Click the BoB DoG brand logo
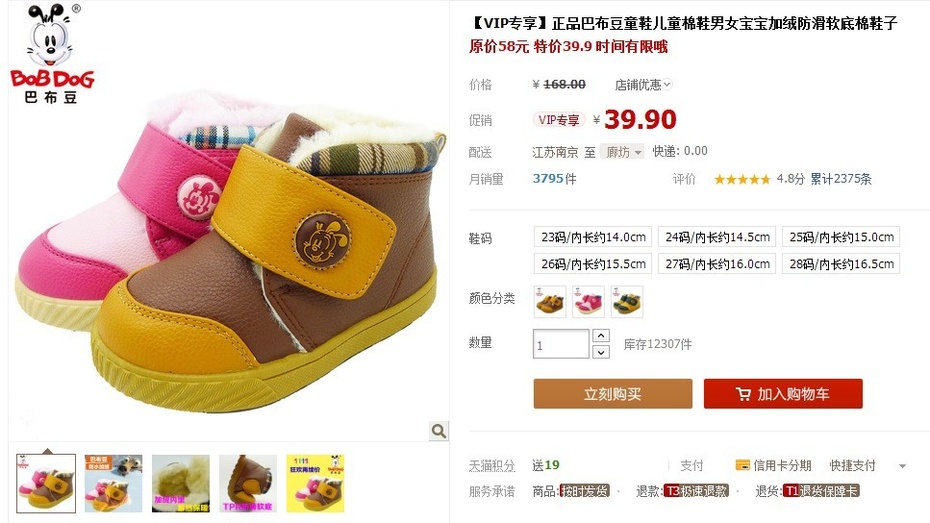 point(51,54)
